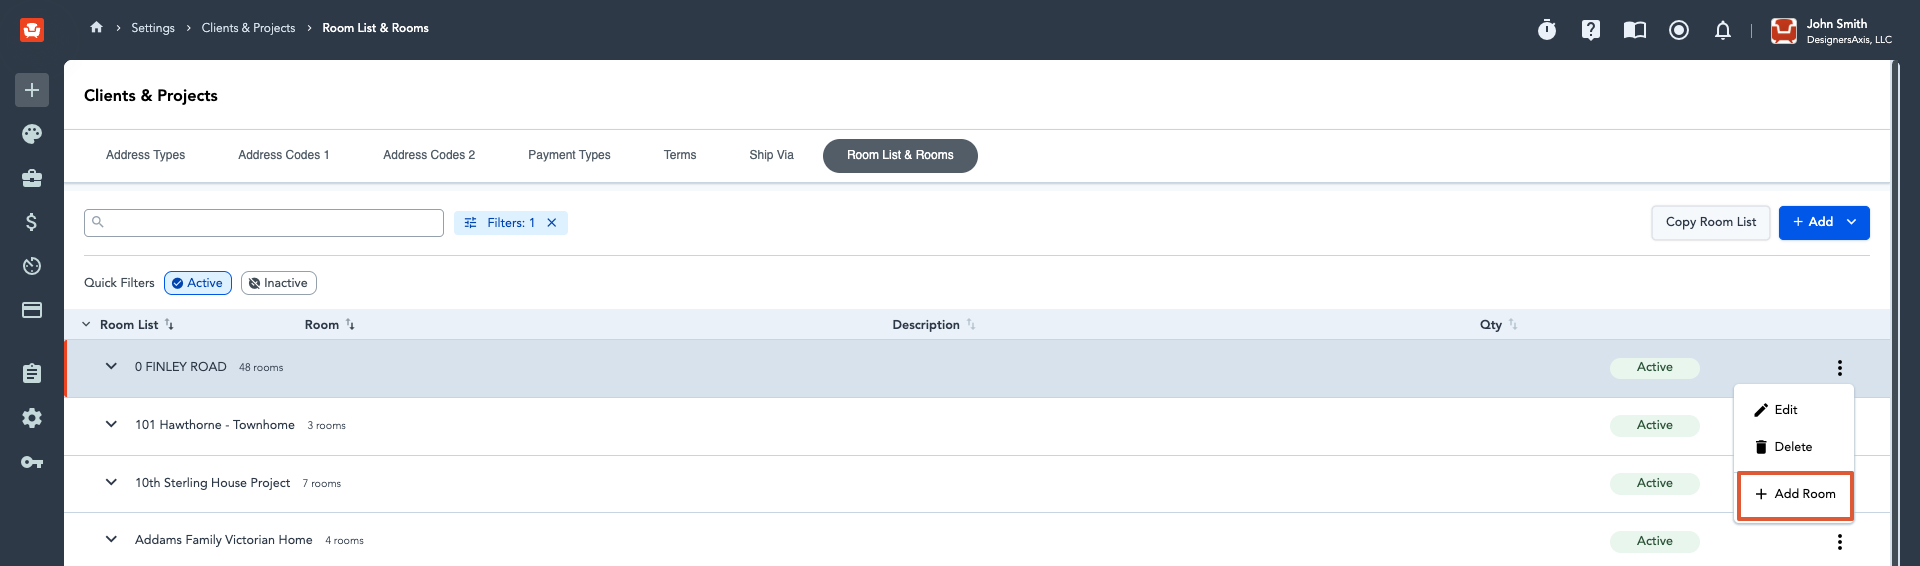Click the "DesignersAxis, LLC" company name
Image resolution: width=1920 pixels, height=566 pixels.
click(x=1849, y=40)
